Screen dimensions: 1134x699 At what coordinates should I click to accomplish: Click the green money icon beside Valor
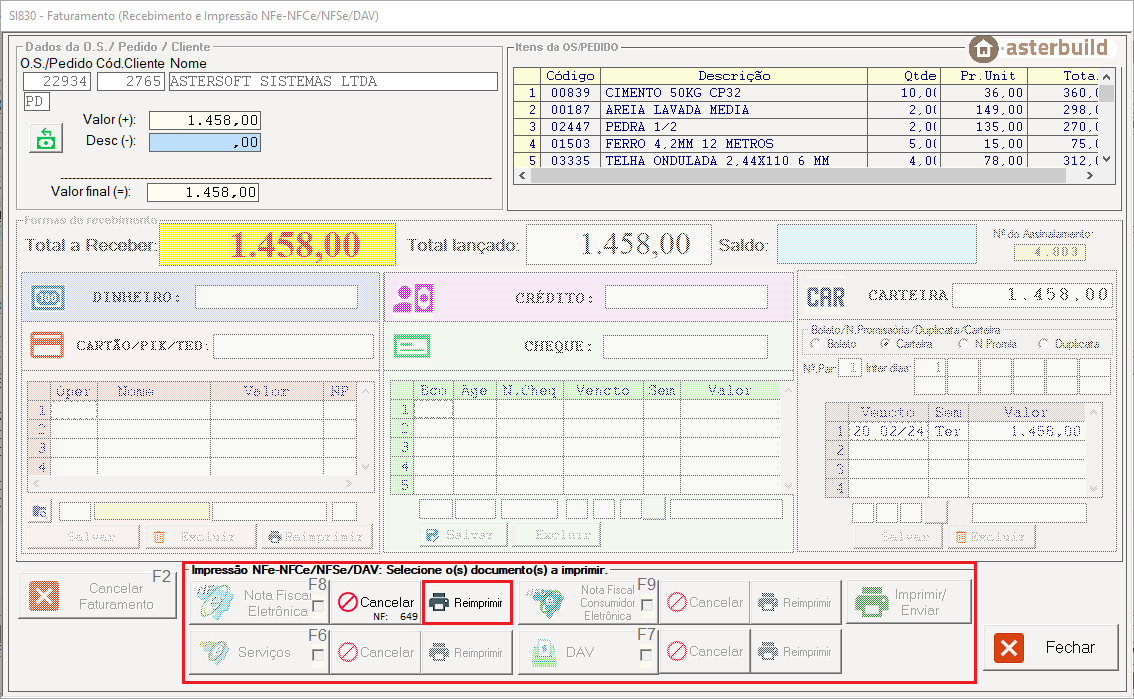point(45,139)
